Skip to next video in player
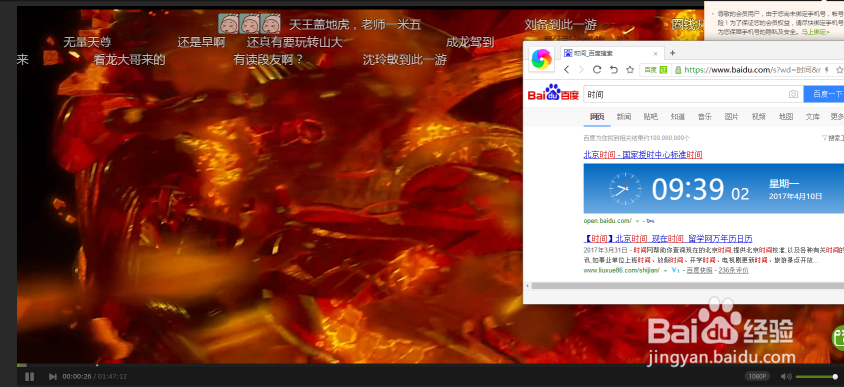The image size is (844, 387). pyautogui.click(x=53, y=376)
